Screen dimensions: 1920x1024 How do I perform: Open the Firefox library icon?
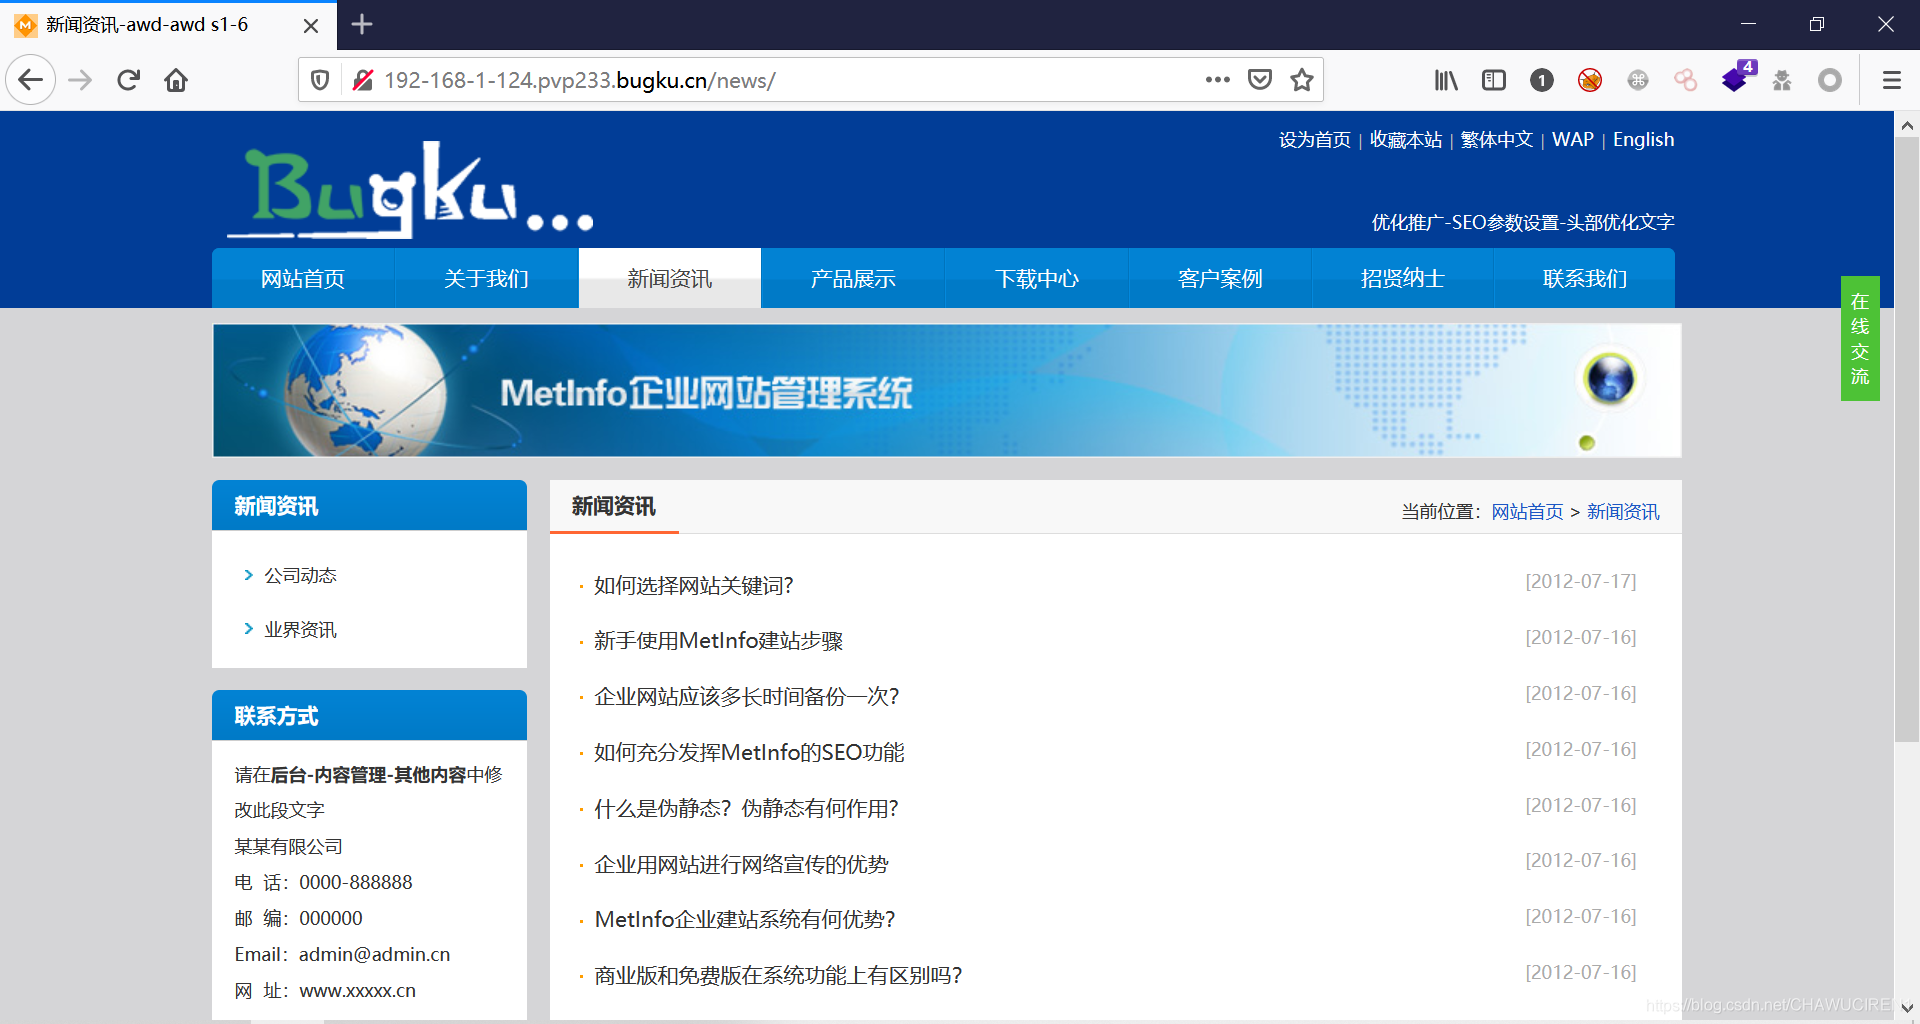click(1445, 80)
